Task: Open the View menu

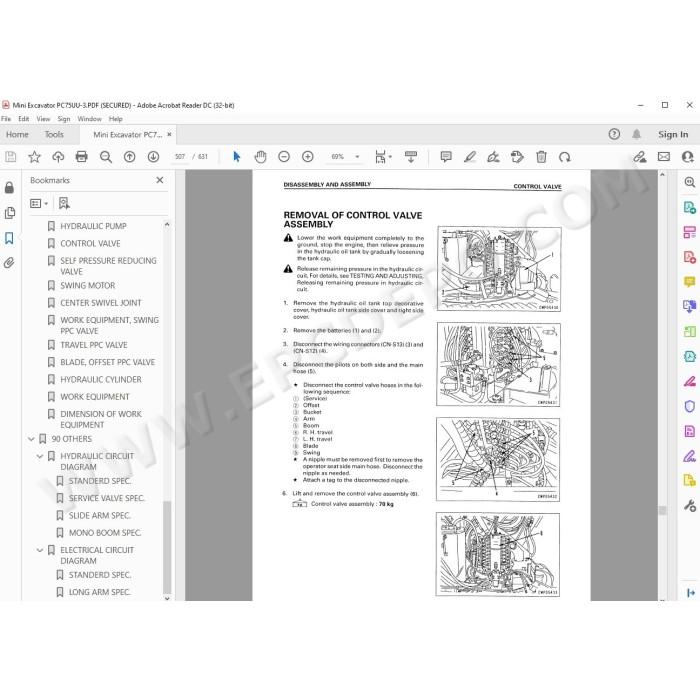Action: pyautogui.click(x=43, y=119)
